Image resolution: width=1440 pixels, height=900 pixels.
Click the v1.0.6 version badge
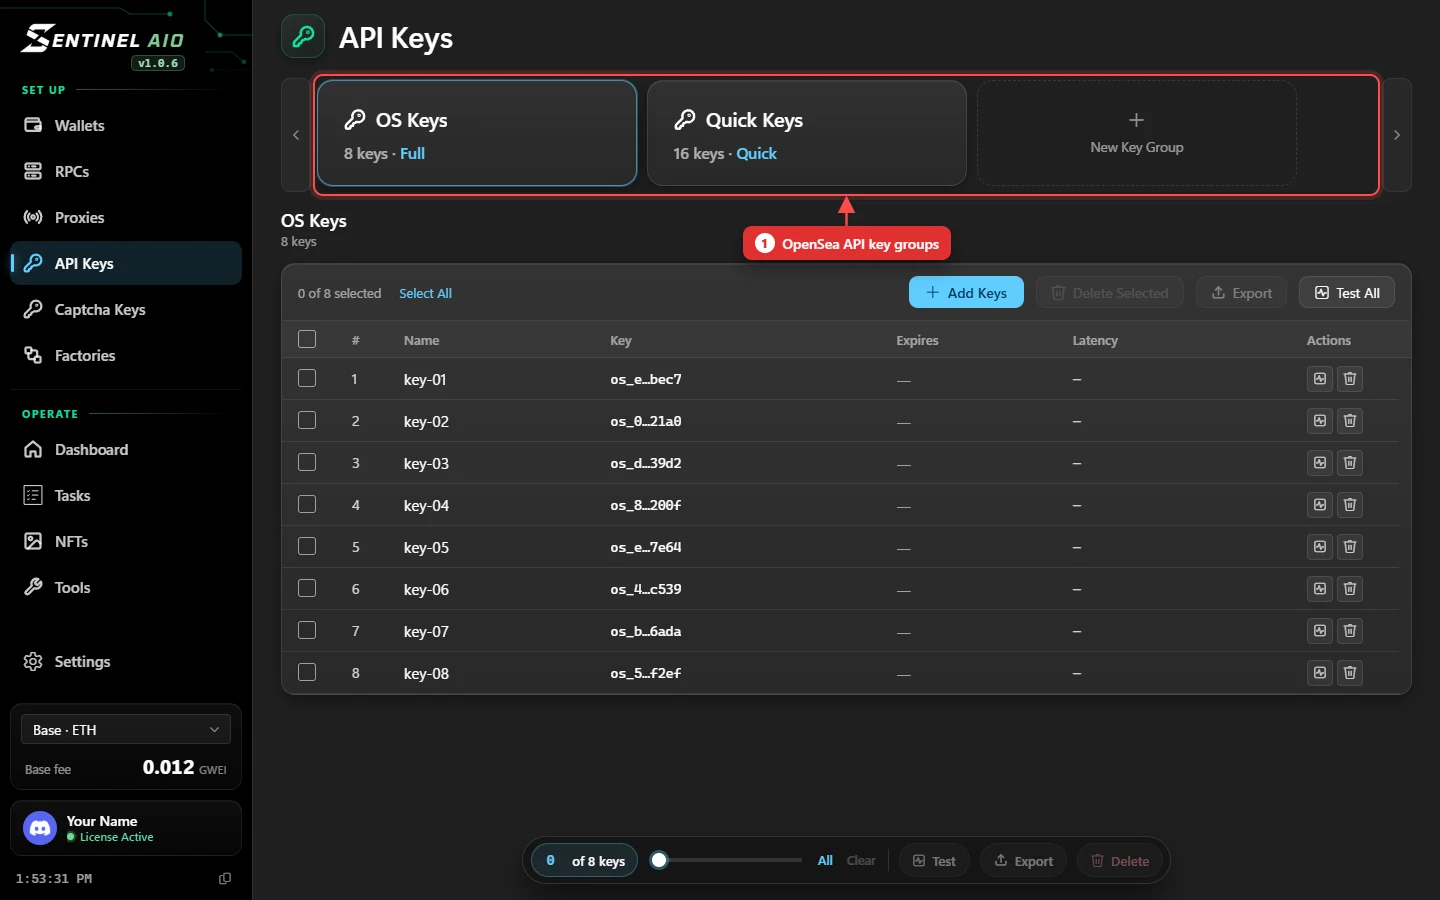tap(158, 63)
